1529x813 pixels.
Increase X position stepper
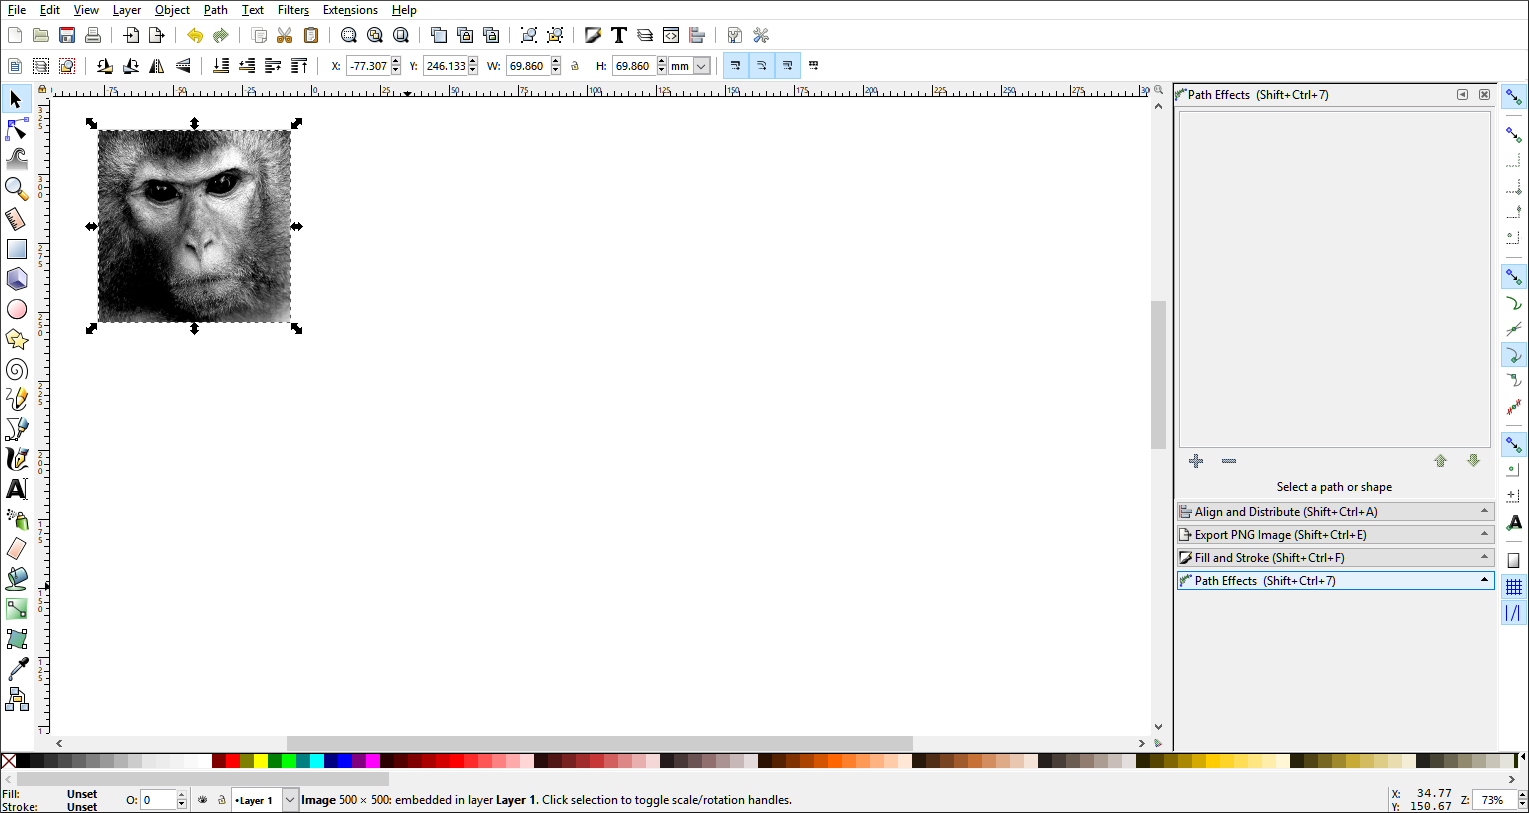pyautogui.click(x=396, y=62)
